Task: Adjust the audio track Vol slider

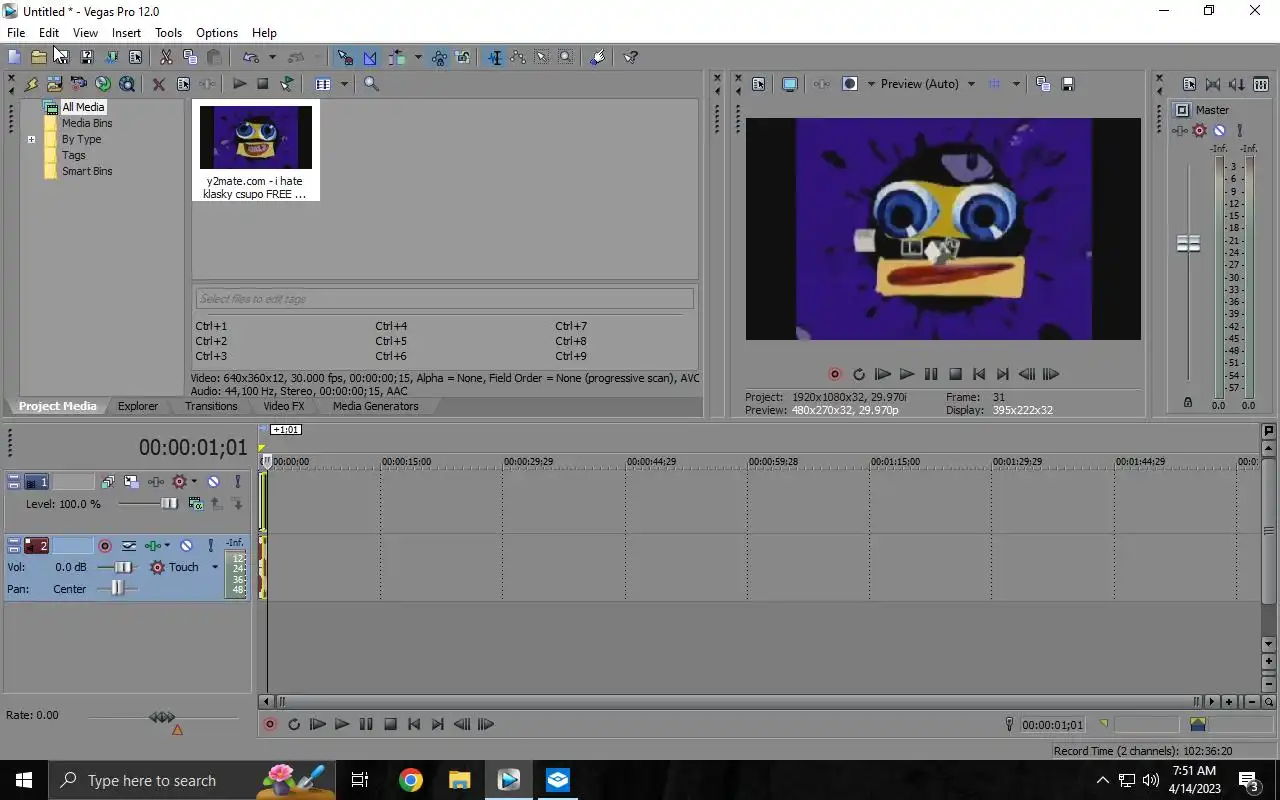Action: tap(124, 567)
